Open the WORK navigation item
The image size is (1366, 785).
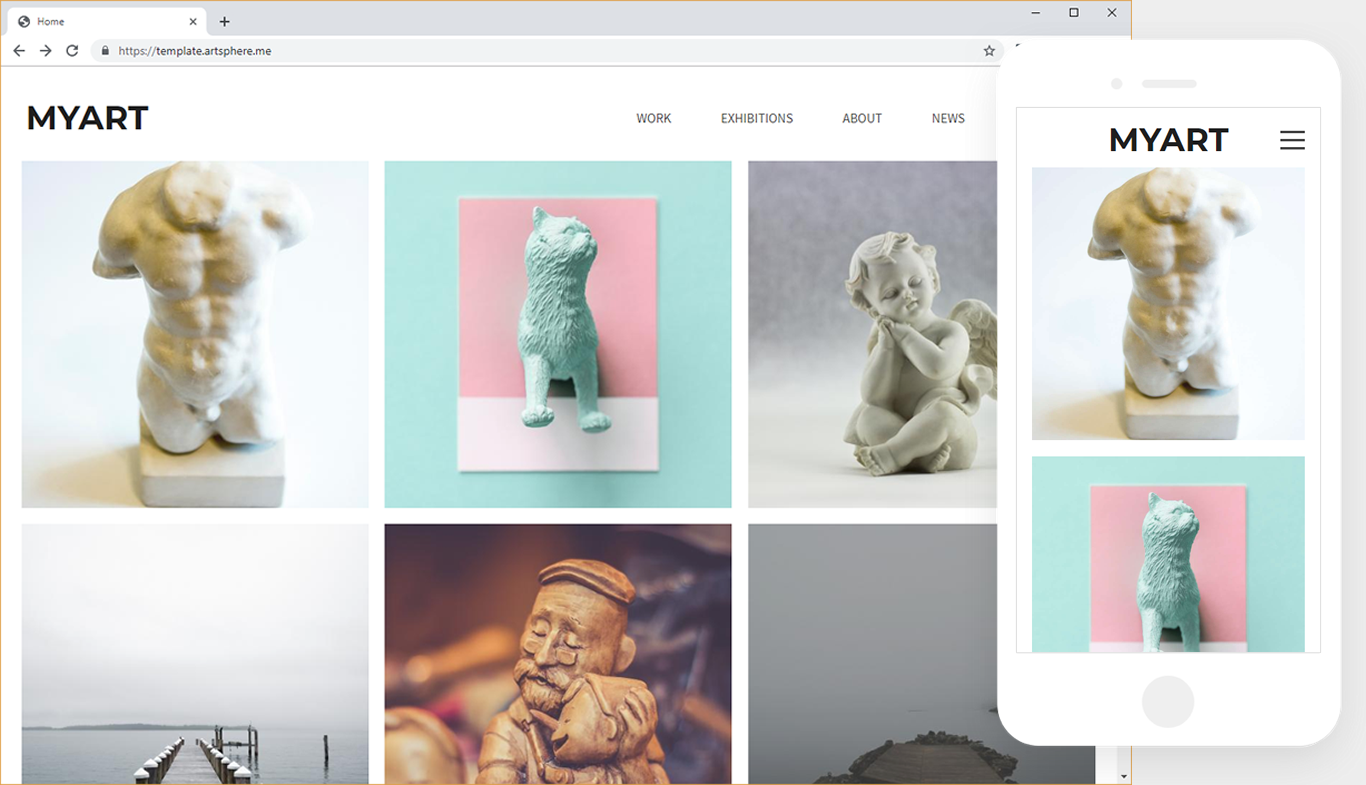[x=653, y=118]
